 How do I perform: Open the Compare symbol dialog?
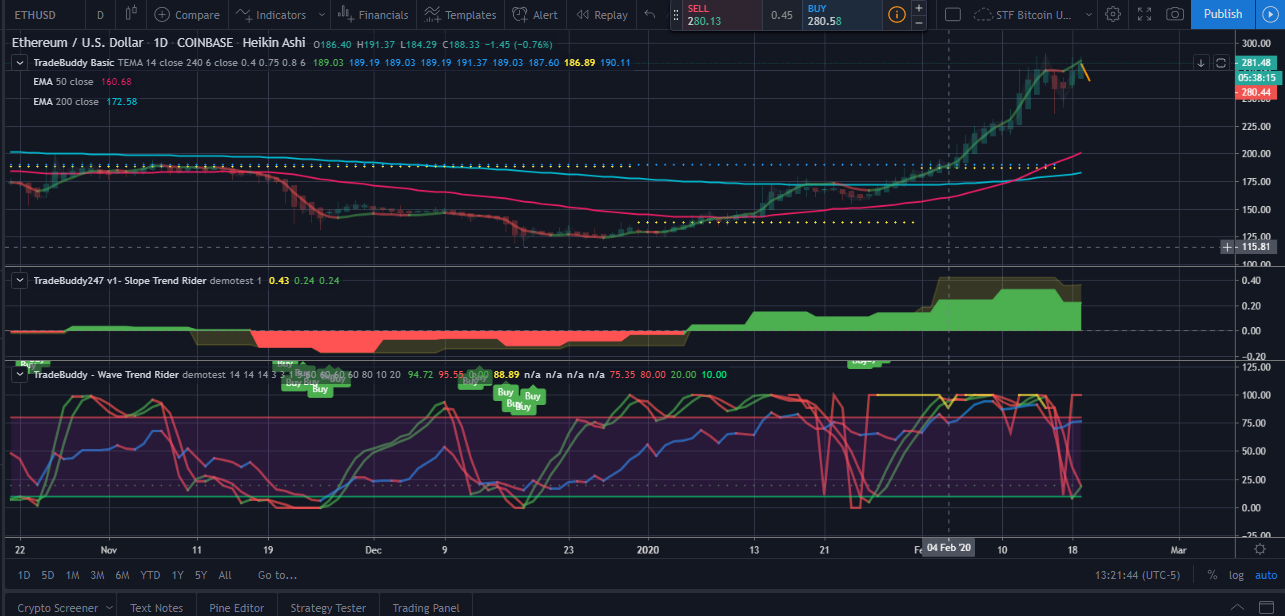pyautogui.click(x=187, y=15)
